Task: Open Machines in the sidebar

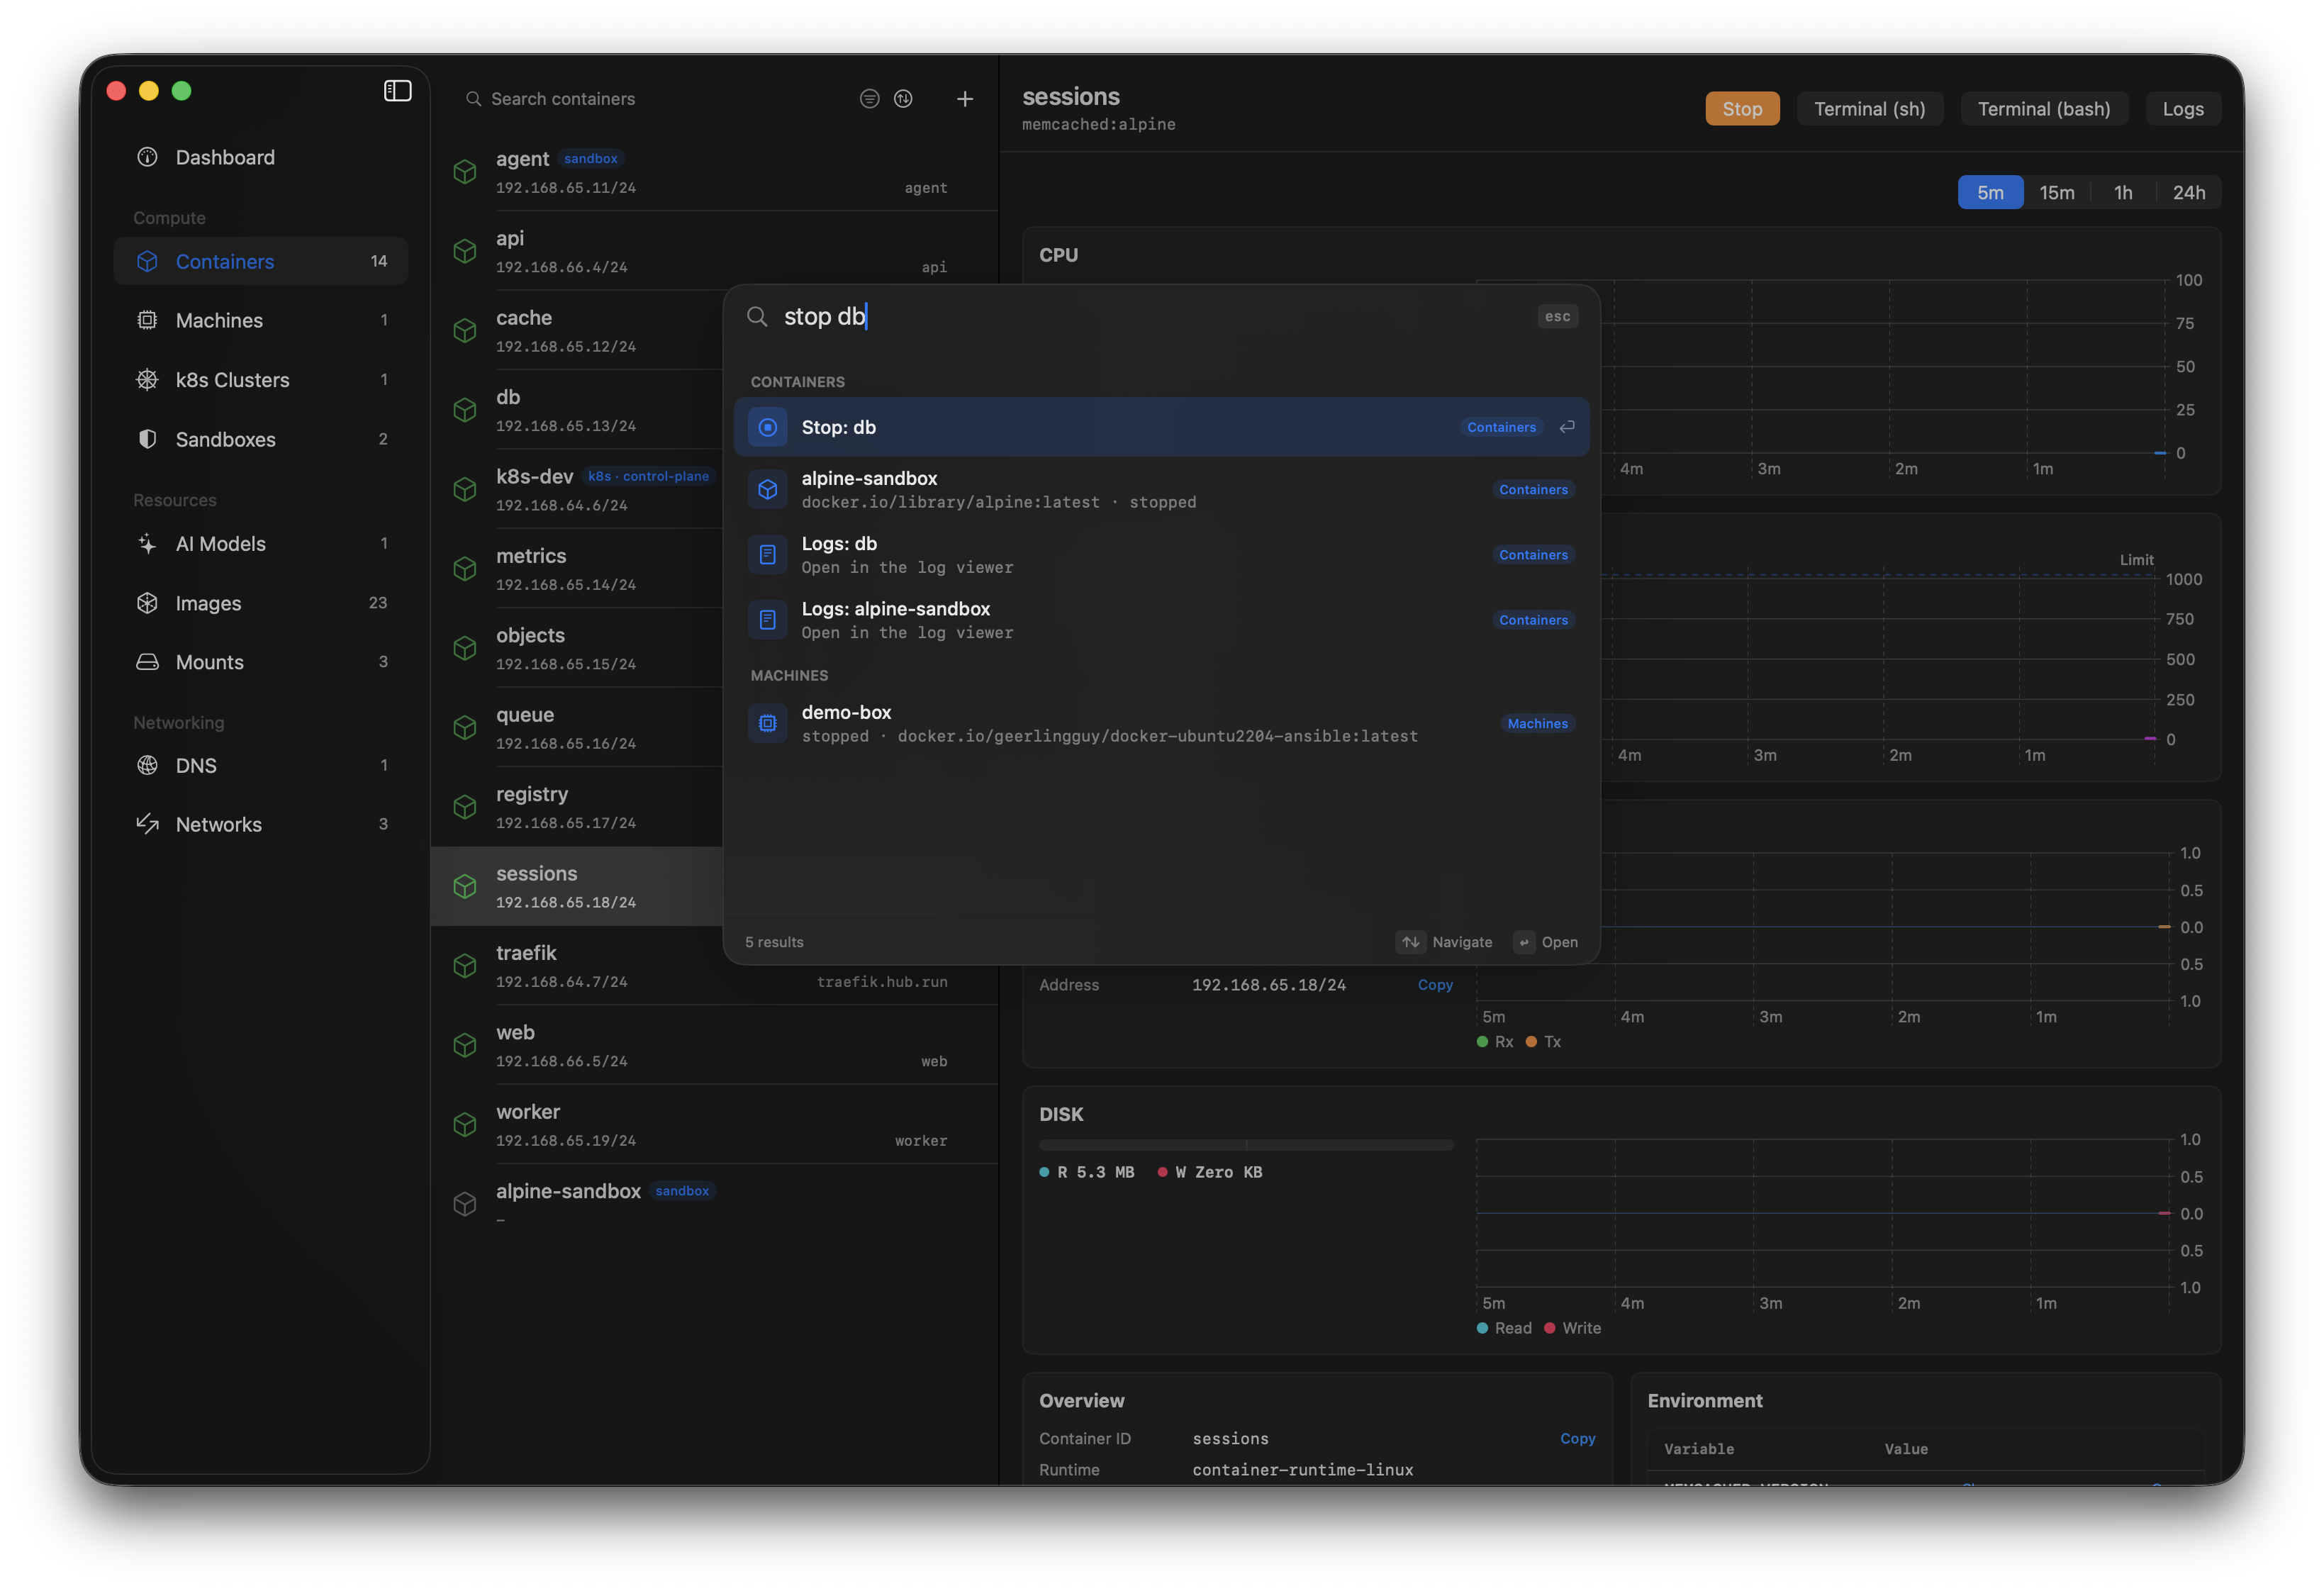Action: tap(260, 320)
